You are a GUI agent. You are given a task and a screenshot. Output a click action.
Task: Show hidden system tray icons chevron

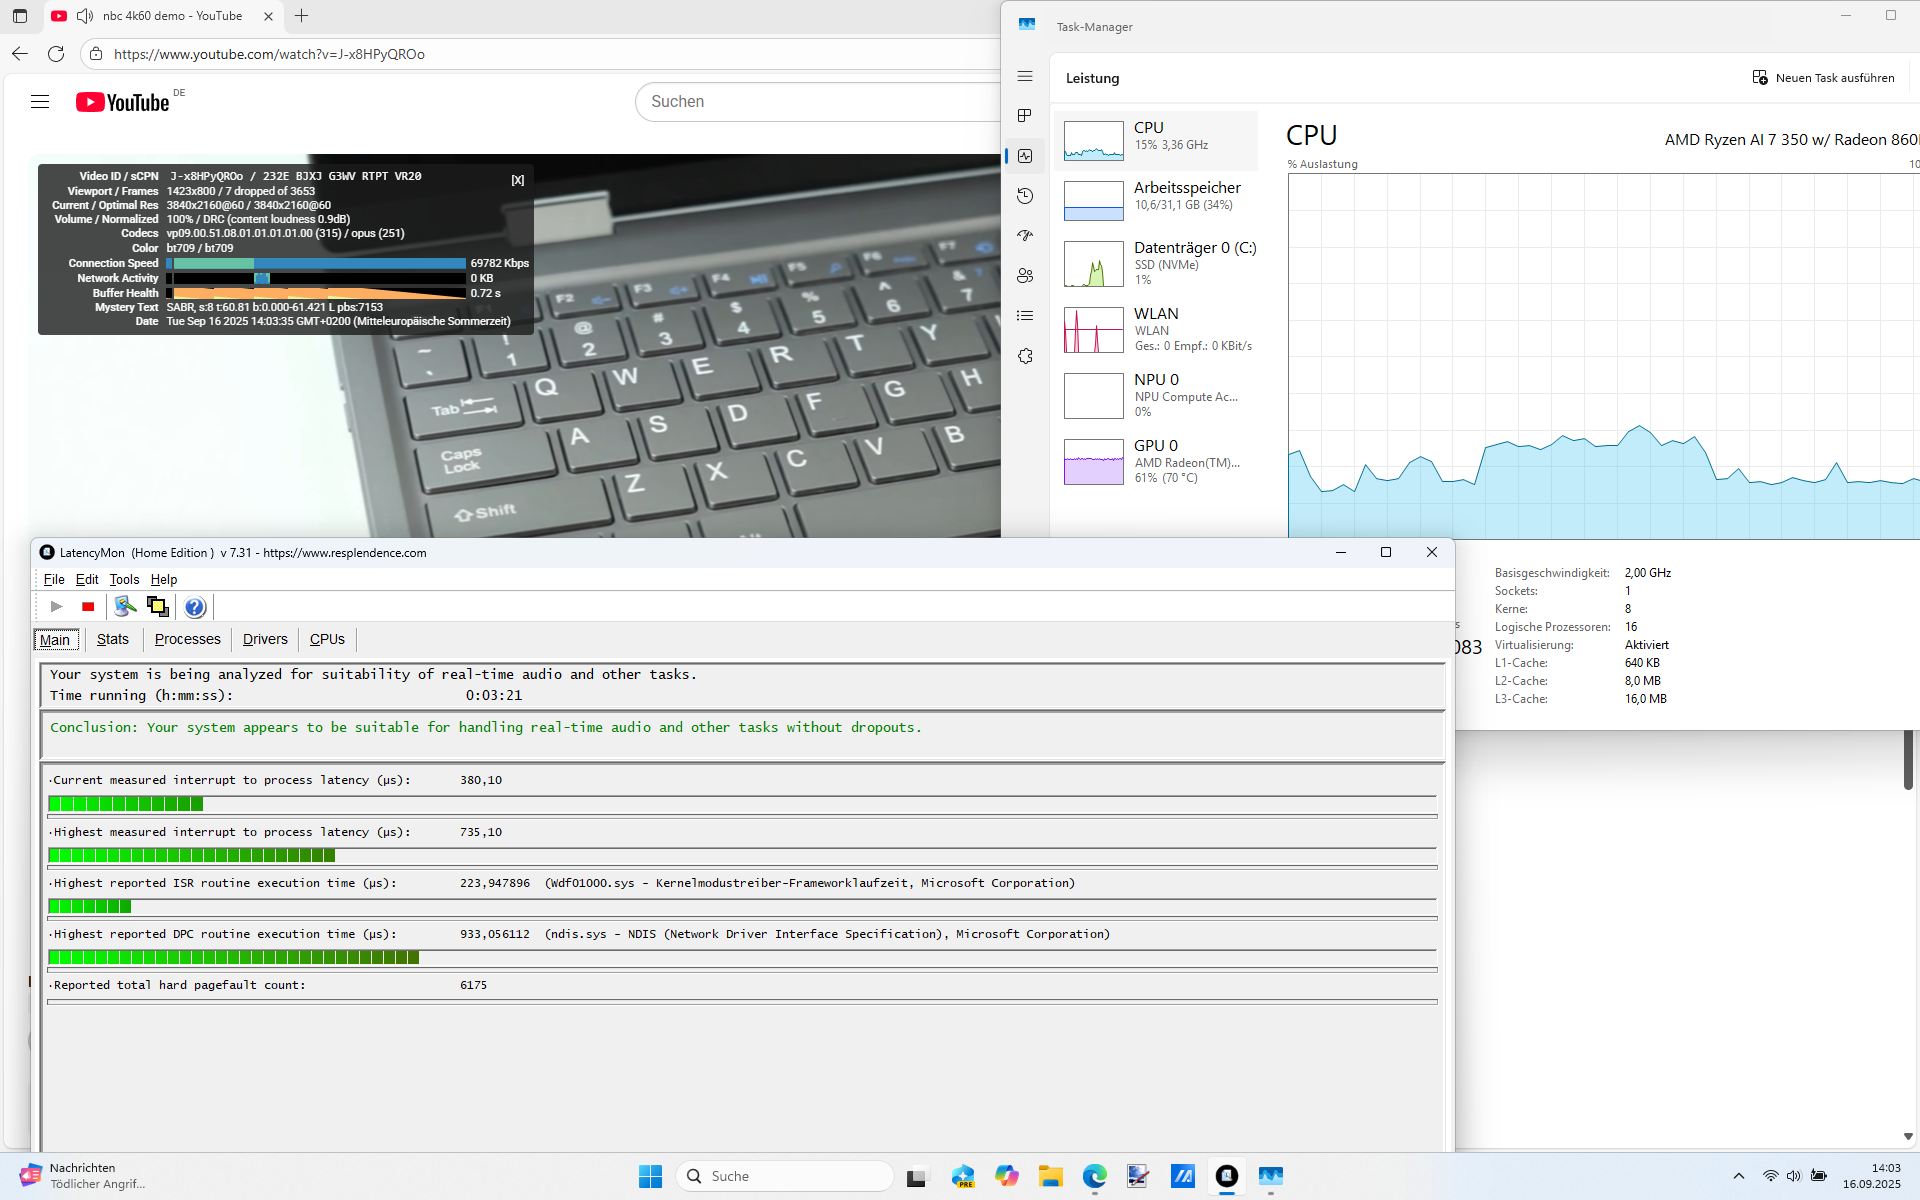coord(1738,1176)
